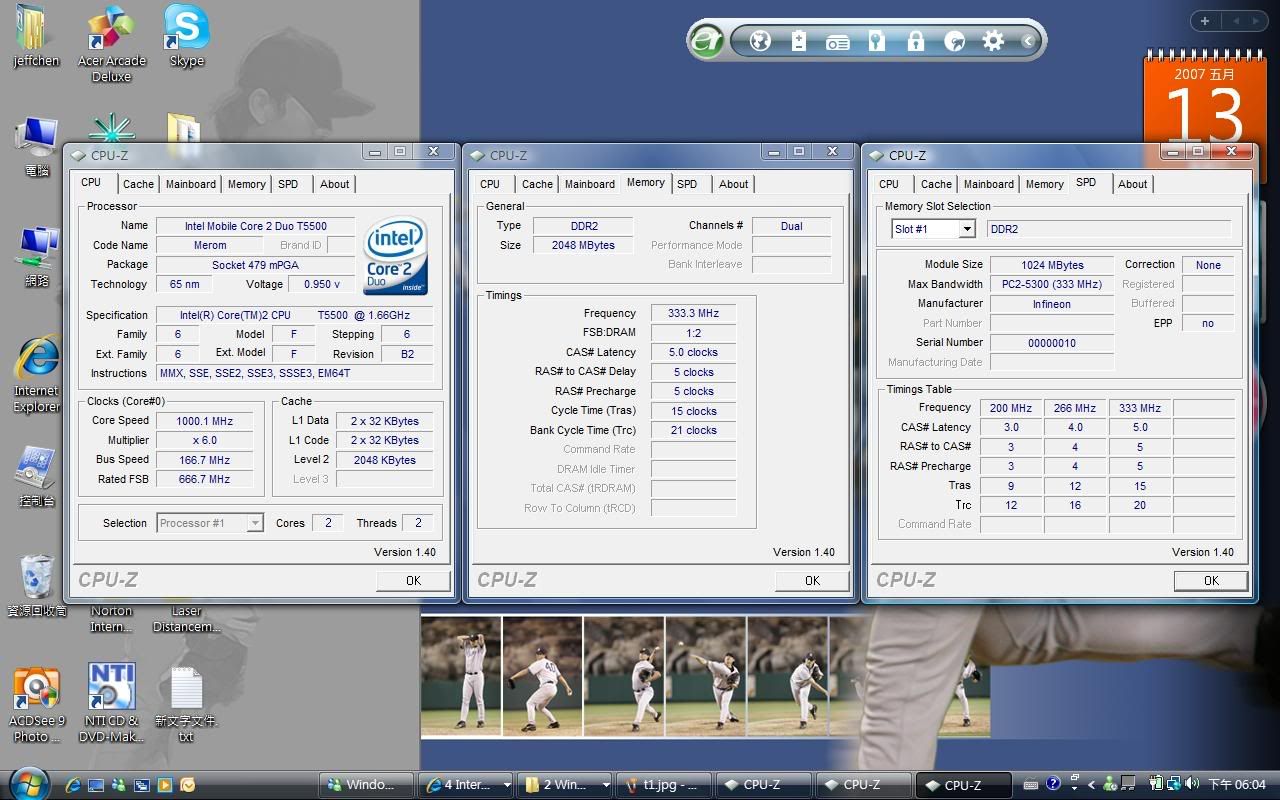
Task: Open the battery power icon in Acer toolbar
Action: (798, 41)
